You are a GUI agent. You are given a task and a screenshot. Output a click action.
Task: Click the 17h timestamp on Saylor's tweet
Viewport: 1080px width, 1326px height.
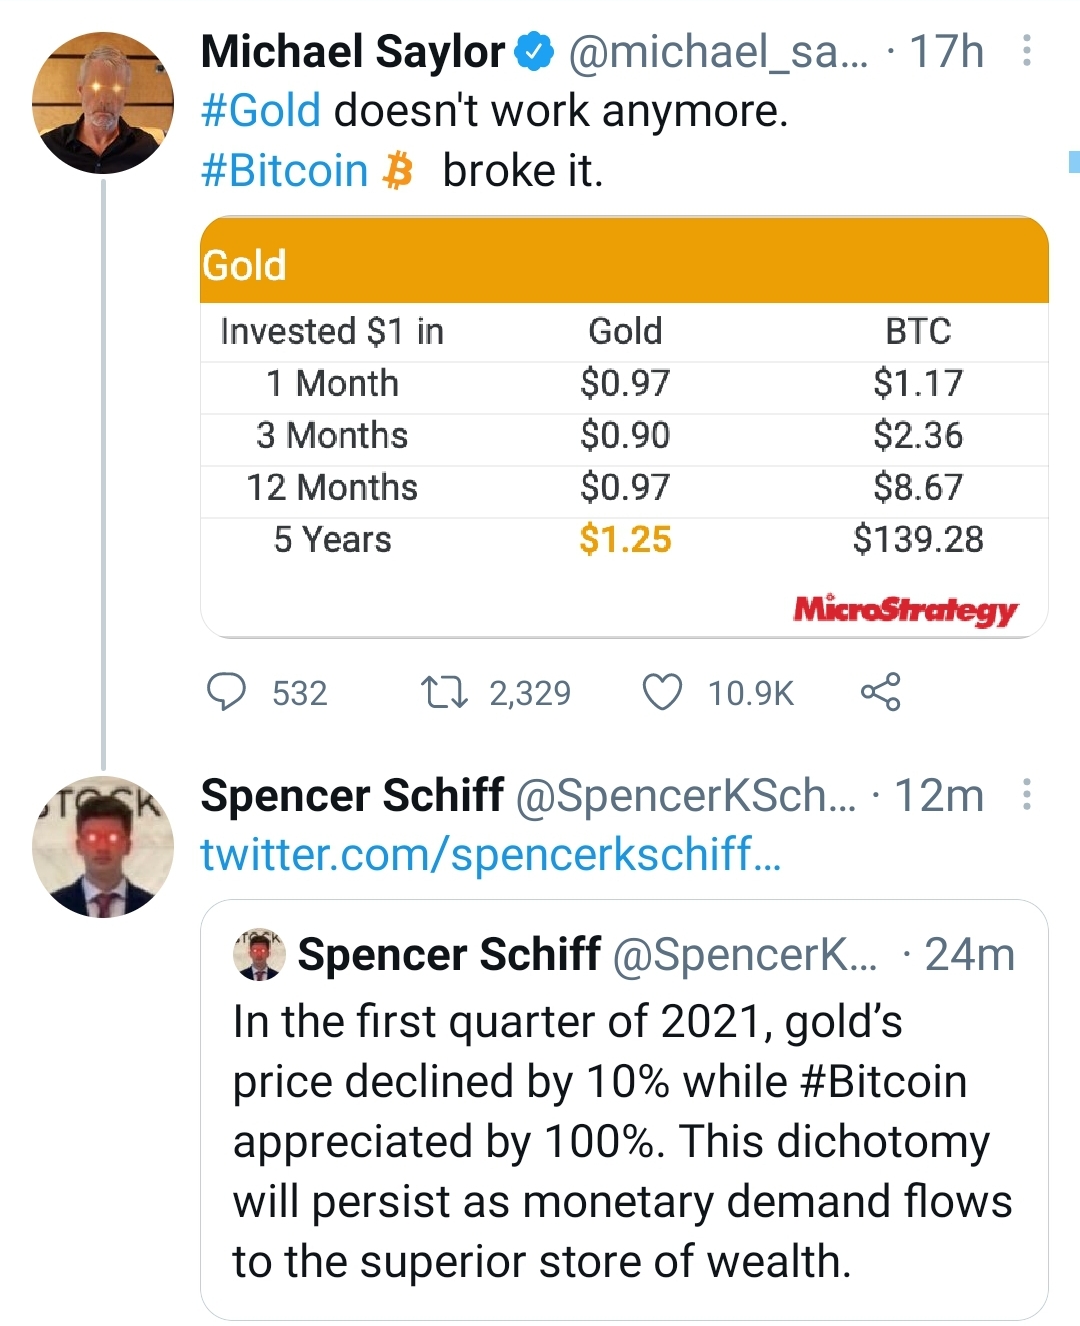946,52
